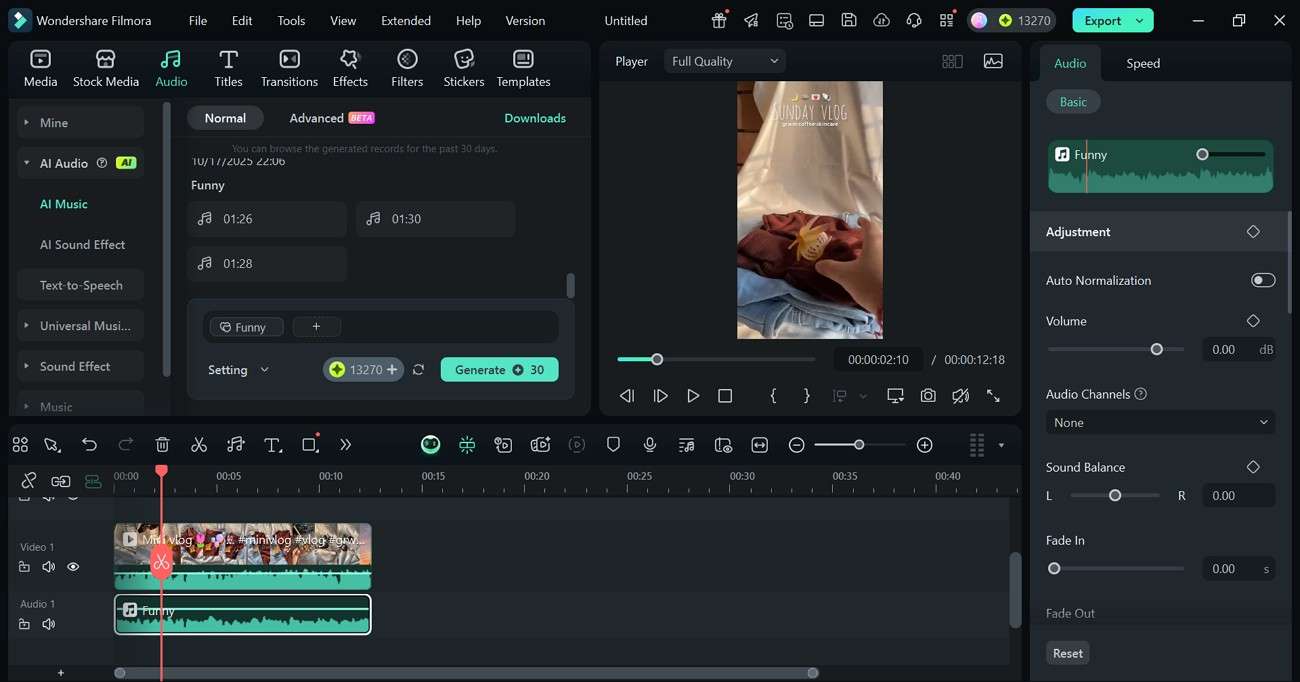Viewport: 1300px width, 682px height.
Task: Click the customer support headset icon
Action: point(914,20)
